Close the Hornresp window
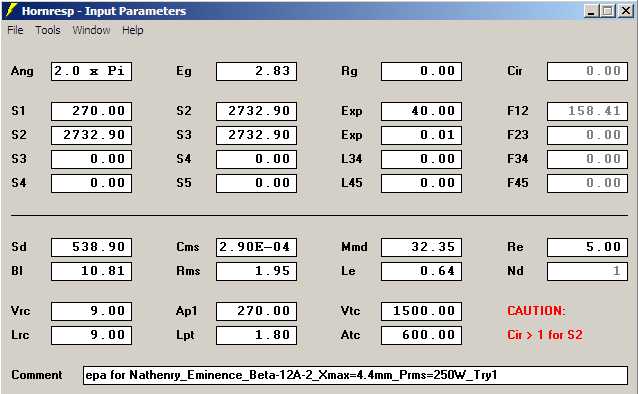Screen dimensions: 638x394 tap(625, 11)
